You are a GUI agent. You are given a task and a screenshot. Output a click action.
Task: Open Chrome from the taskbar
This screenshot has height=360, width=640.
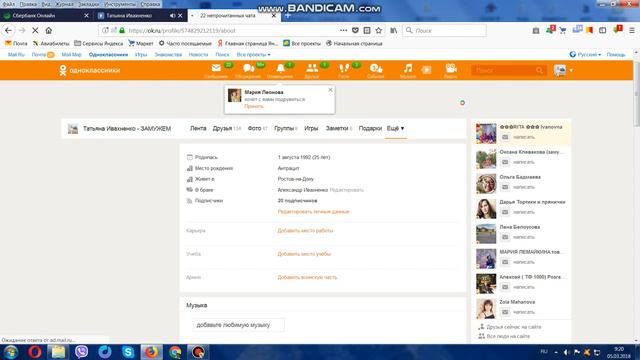tap(175, 352)
